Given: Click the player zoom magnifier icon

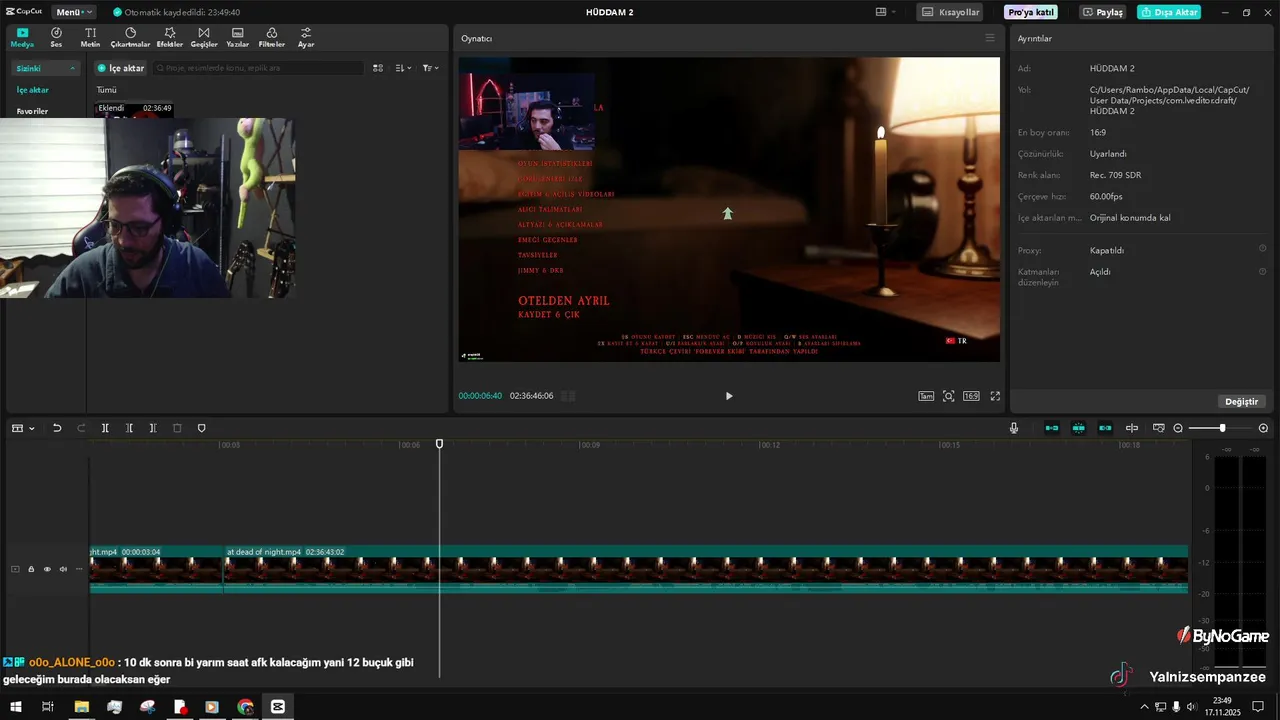Looking at the screenshot, I should tap(948, 396).
